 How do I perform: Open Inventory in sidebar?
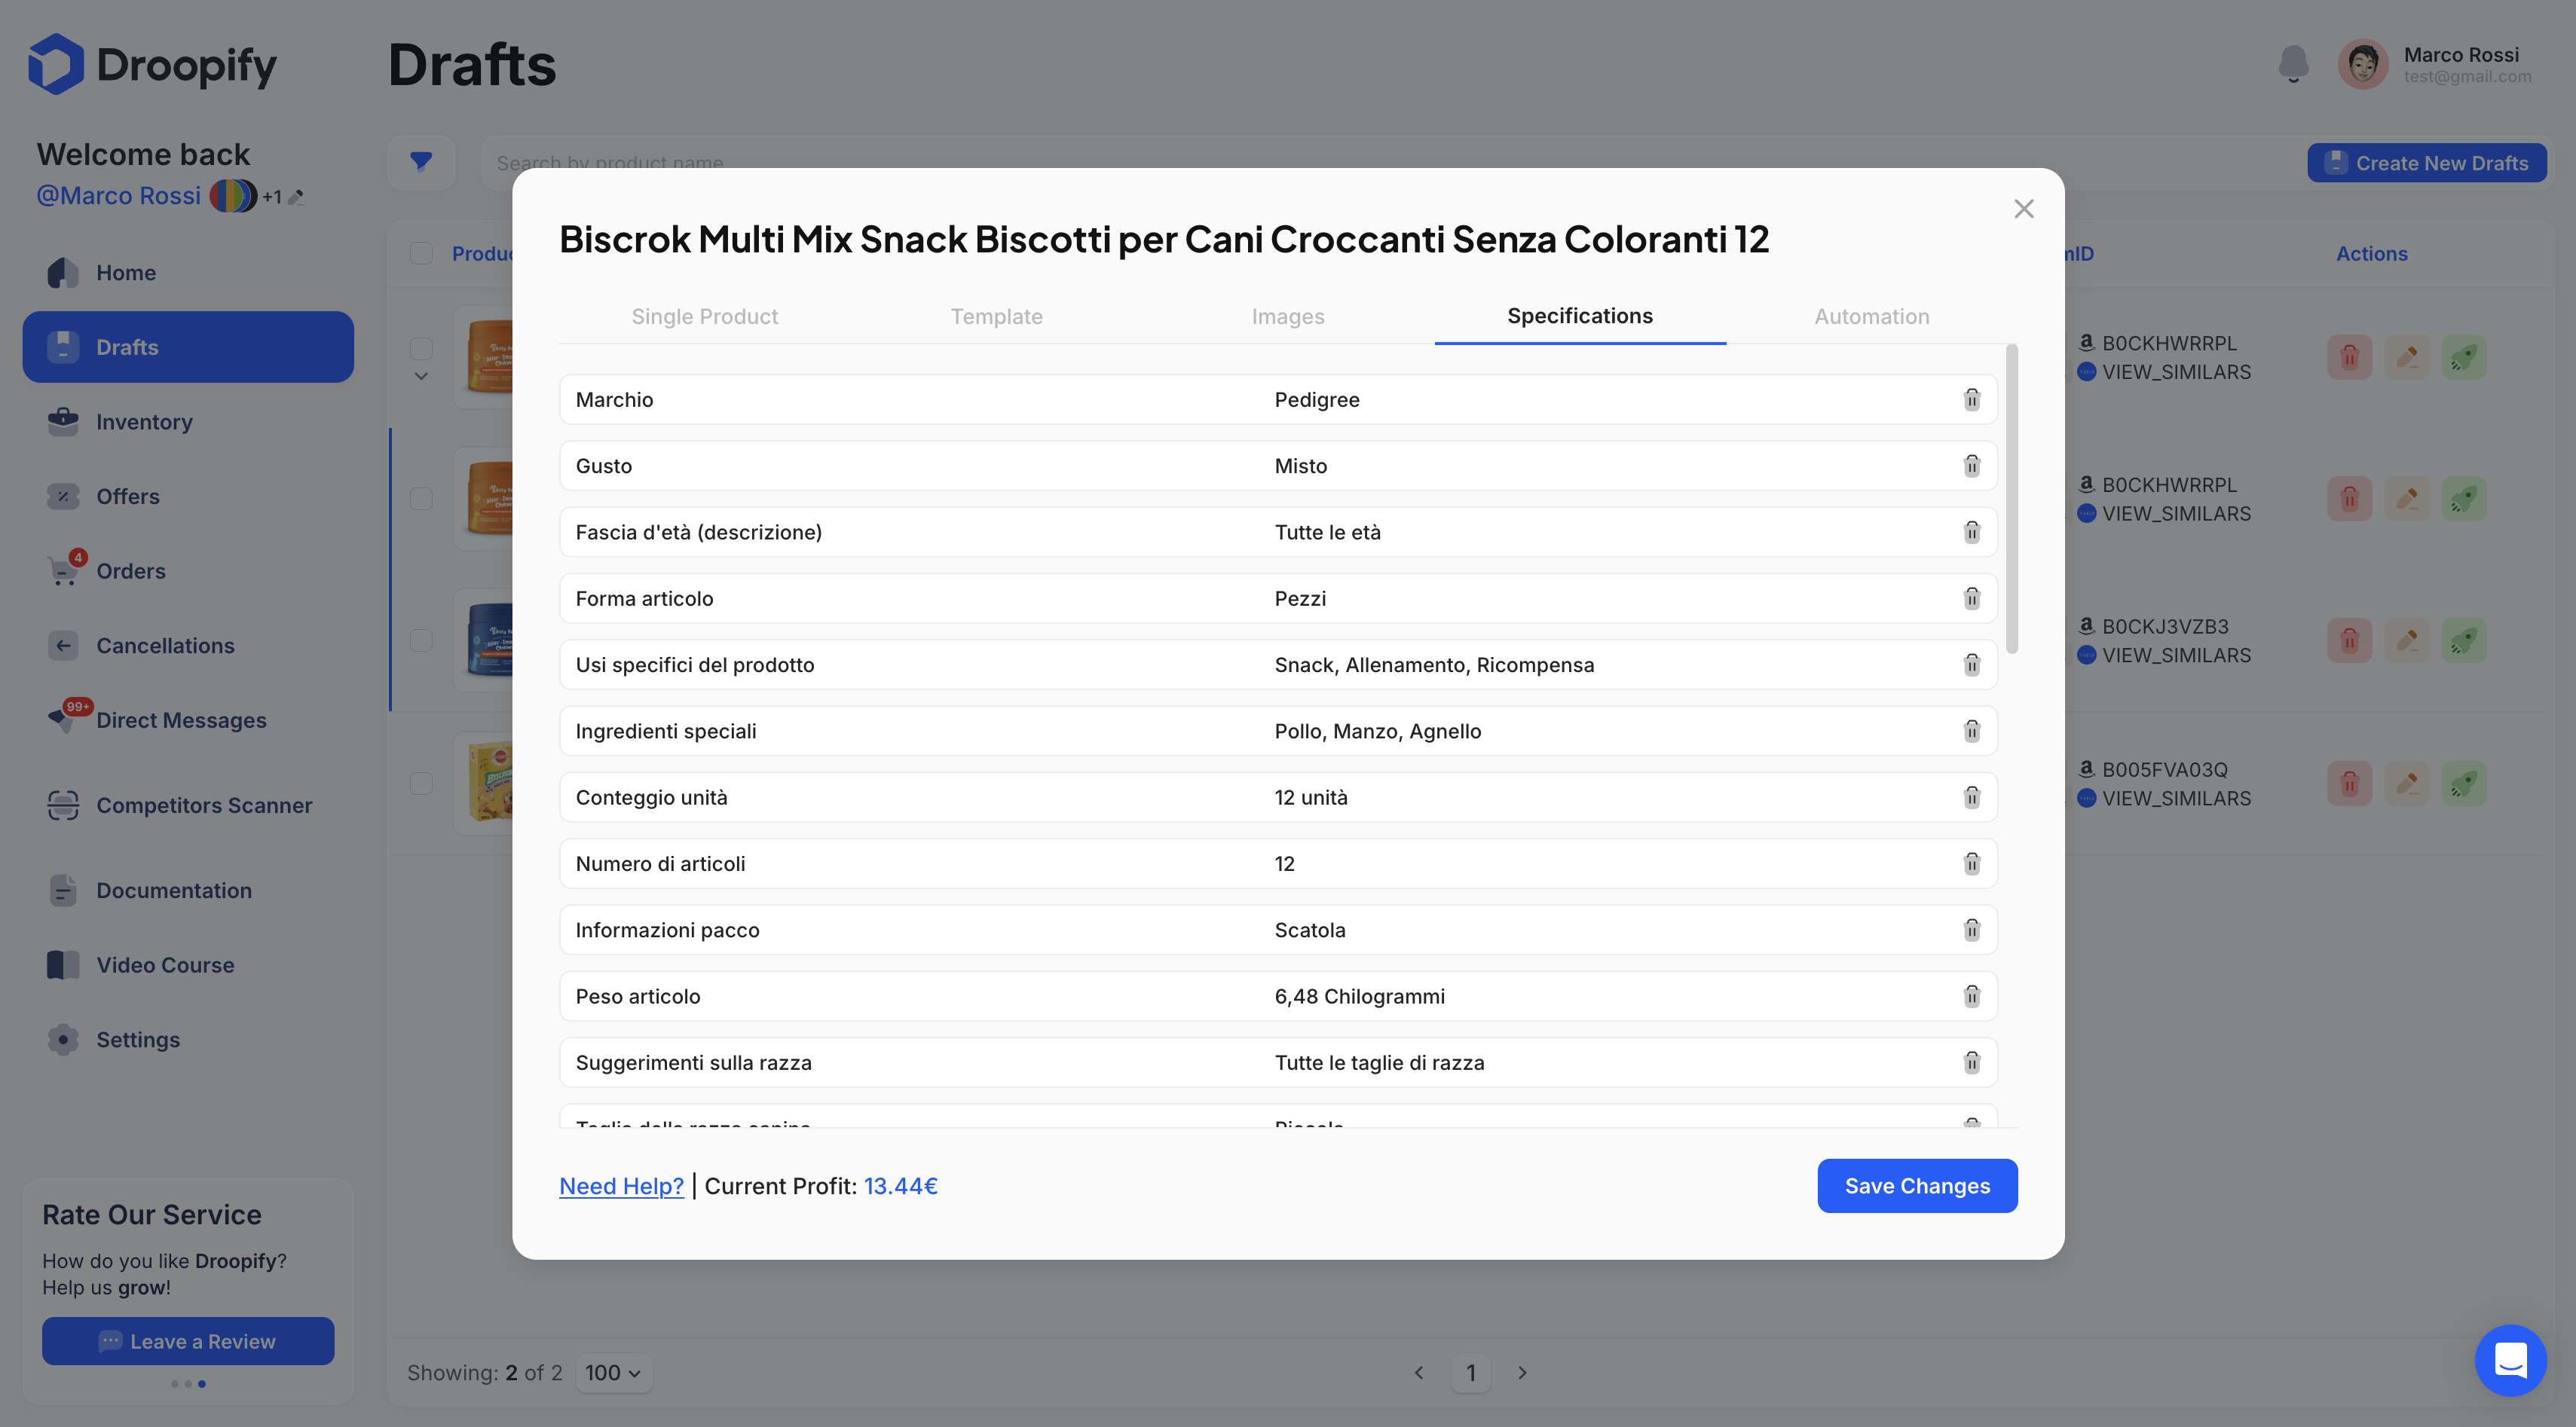pos(188,422)
